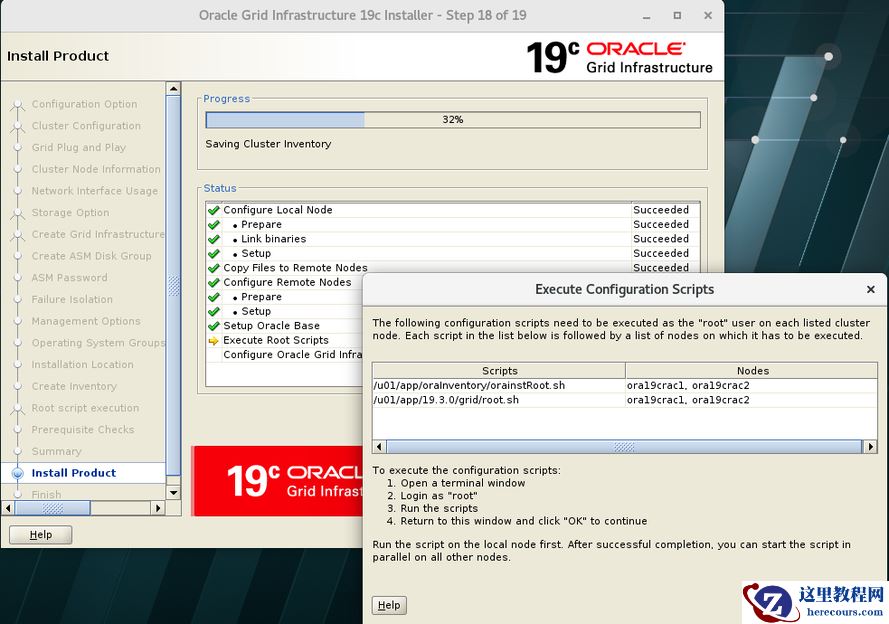Click the Nodes column header
The width and height of the screenshot is (889, 624).
[x=752, y=371]
